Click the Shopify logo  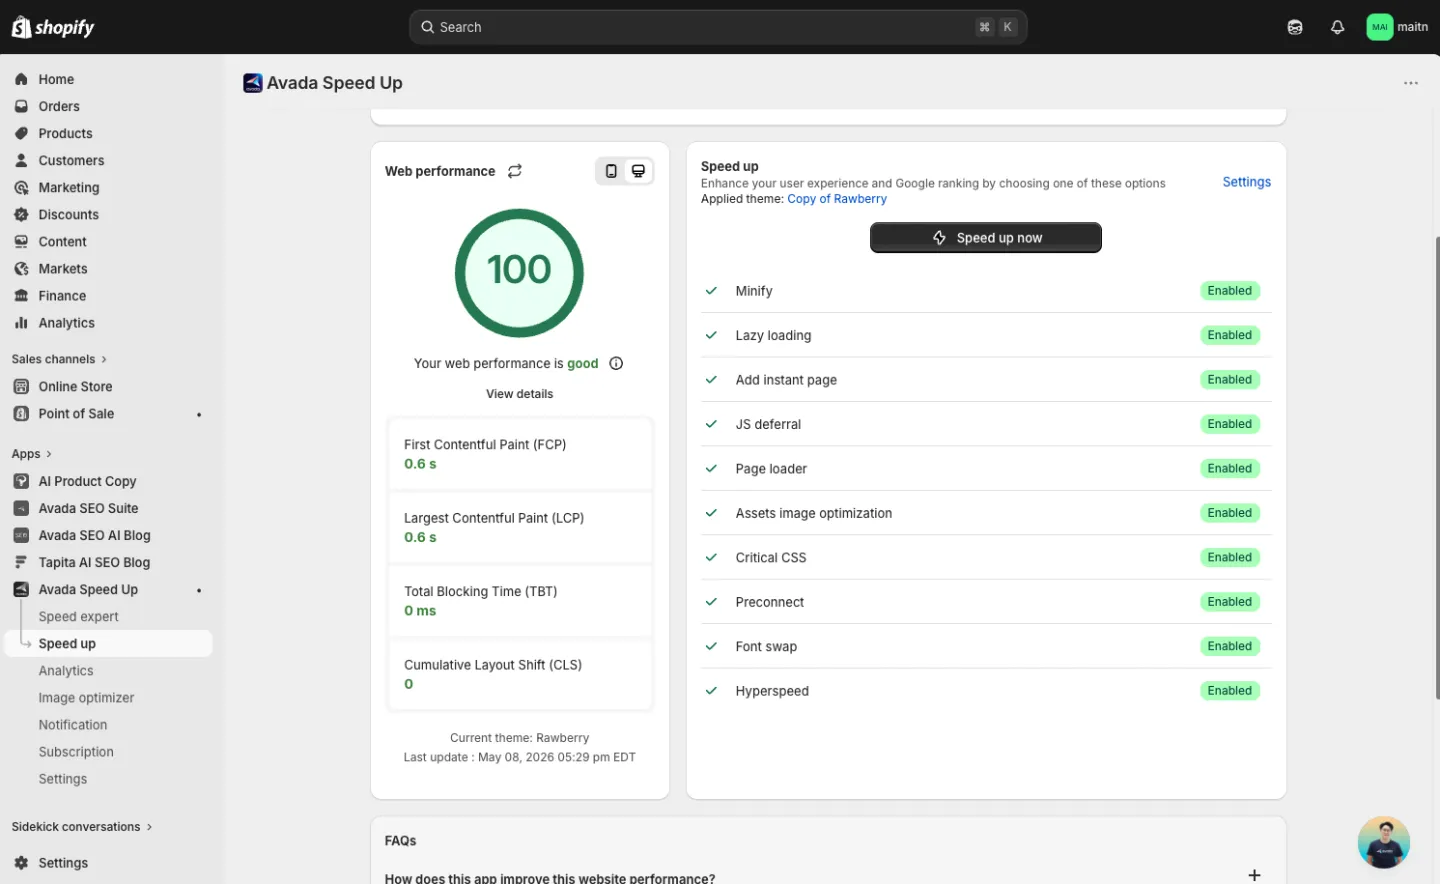tap(53, 27)
